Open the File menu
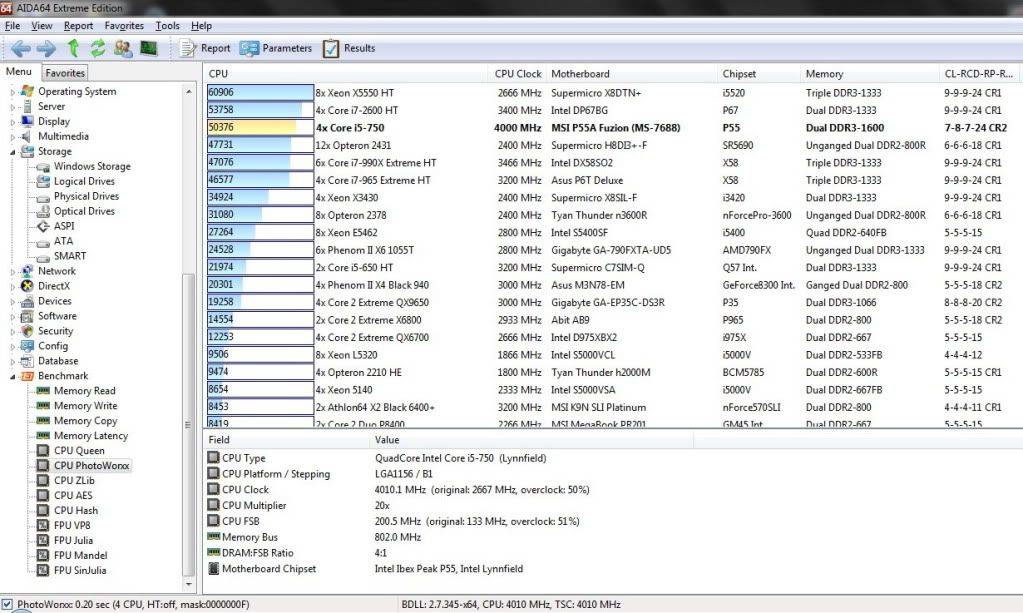This screenshot has width=1023, height=613. [12, 26]
